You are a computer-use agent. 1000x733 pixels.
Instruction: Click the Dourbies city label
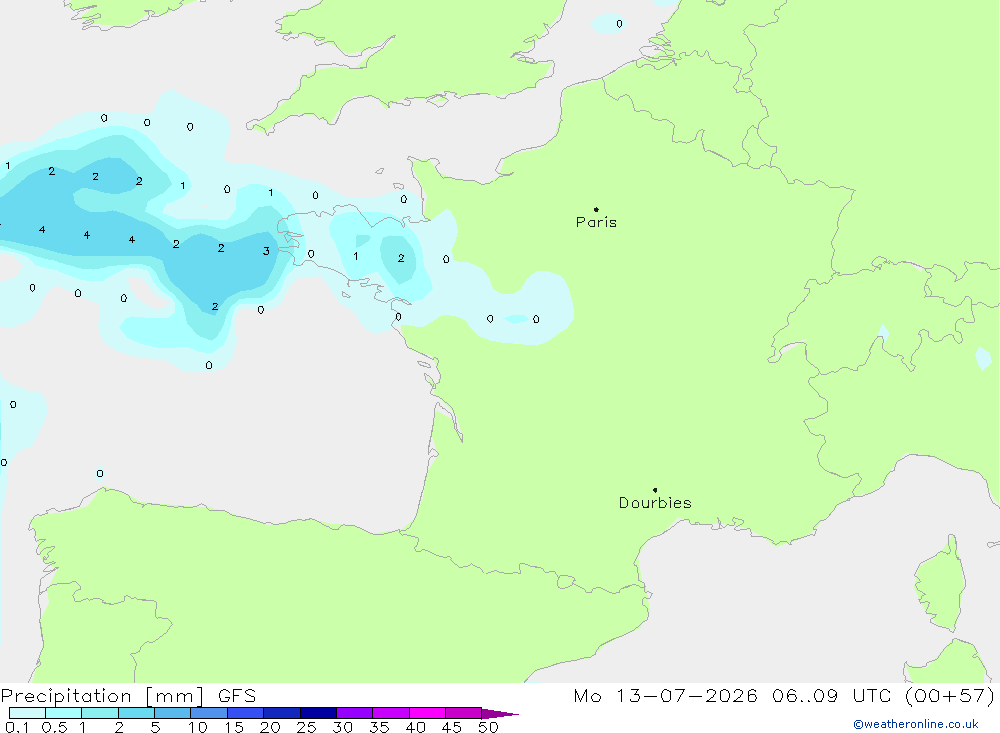click(655, 503)
